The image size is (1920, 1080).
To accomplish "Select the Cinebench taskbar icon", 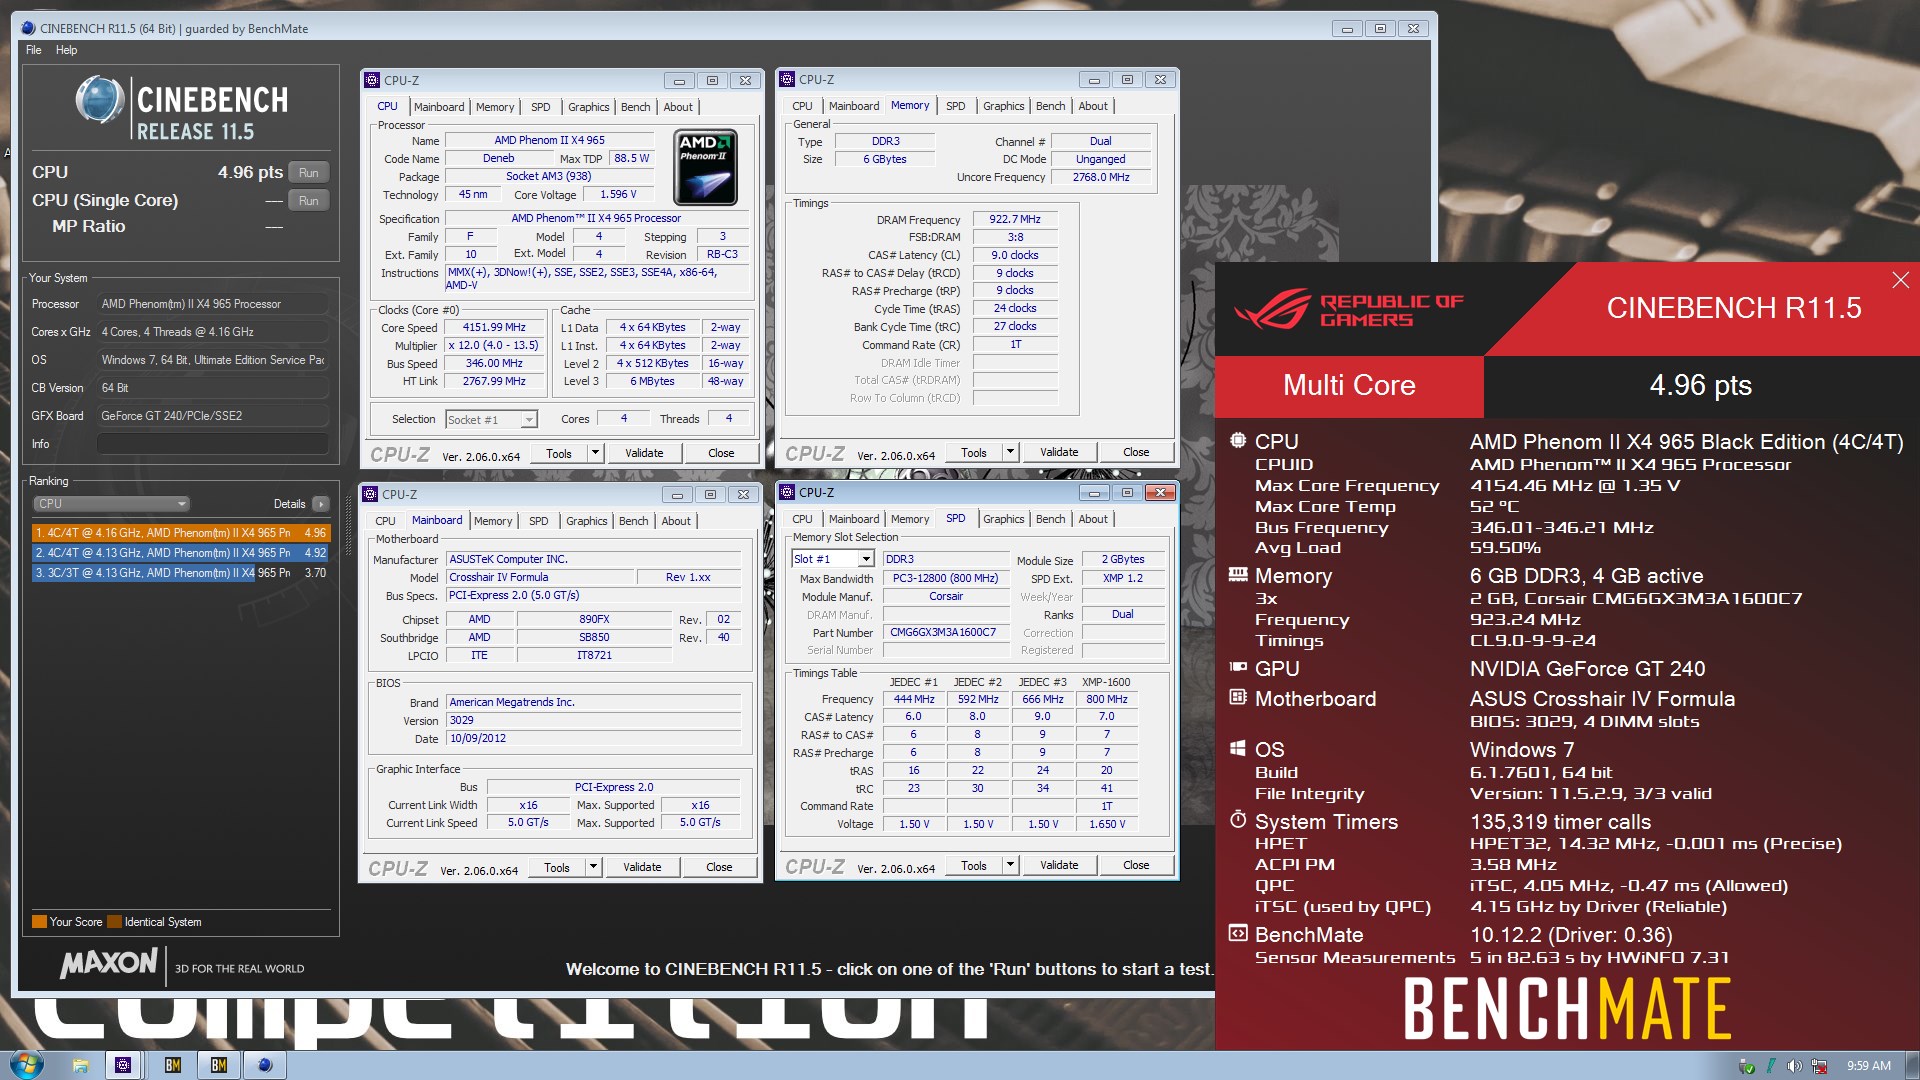I will point(265,1066).
